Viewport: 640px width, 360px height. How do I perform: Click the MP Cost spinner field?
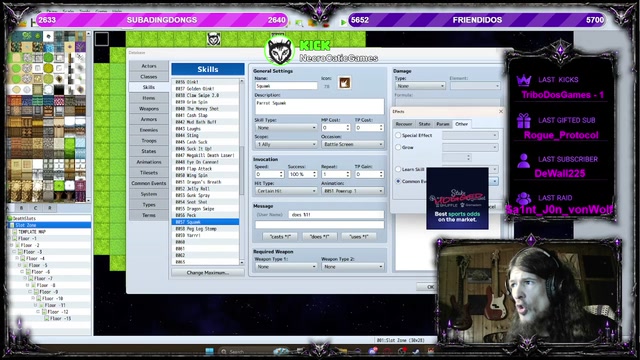[336, 128]
